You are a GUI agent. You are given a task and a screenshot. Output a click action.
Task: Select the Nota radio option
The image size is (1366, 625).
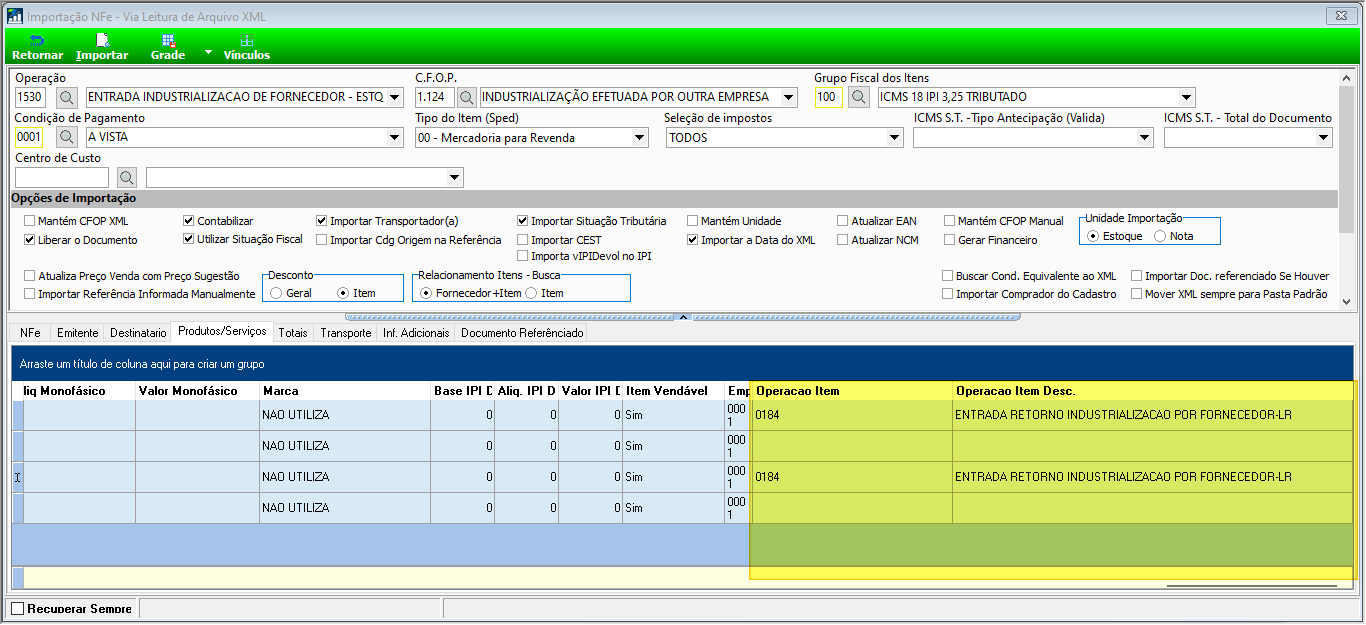click(x=1160, y=236)
